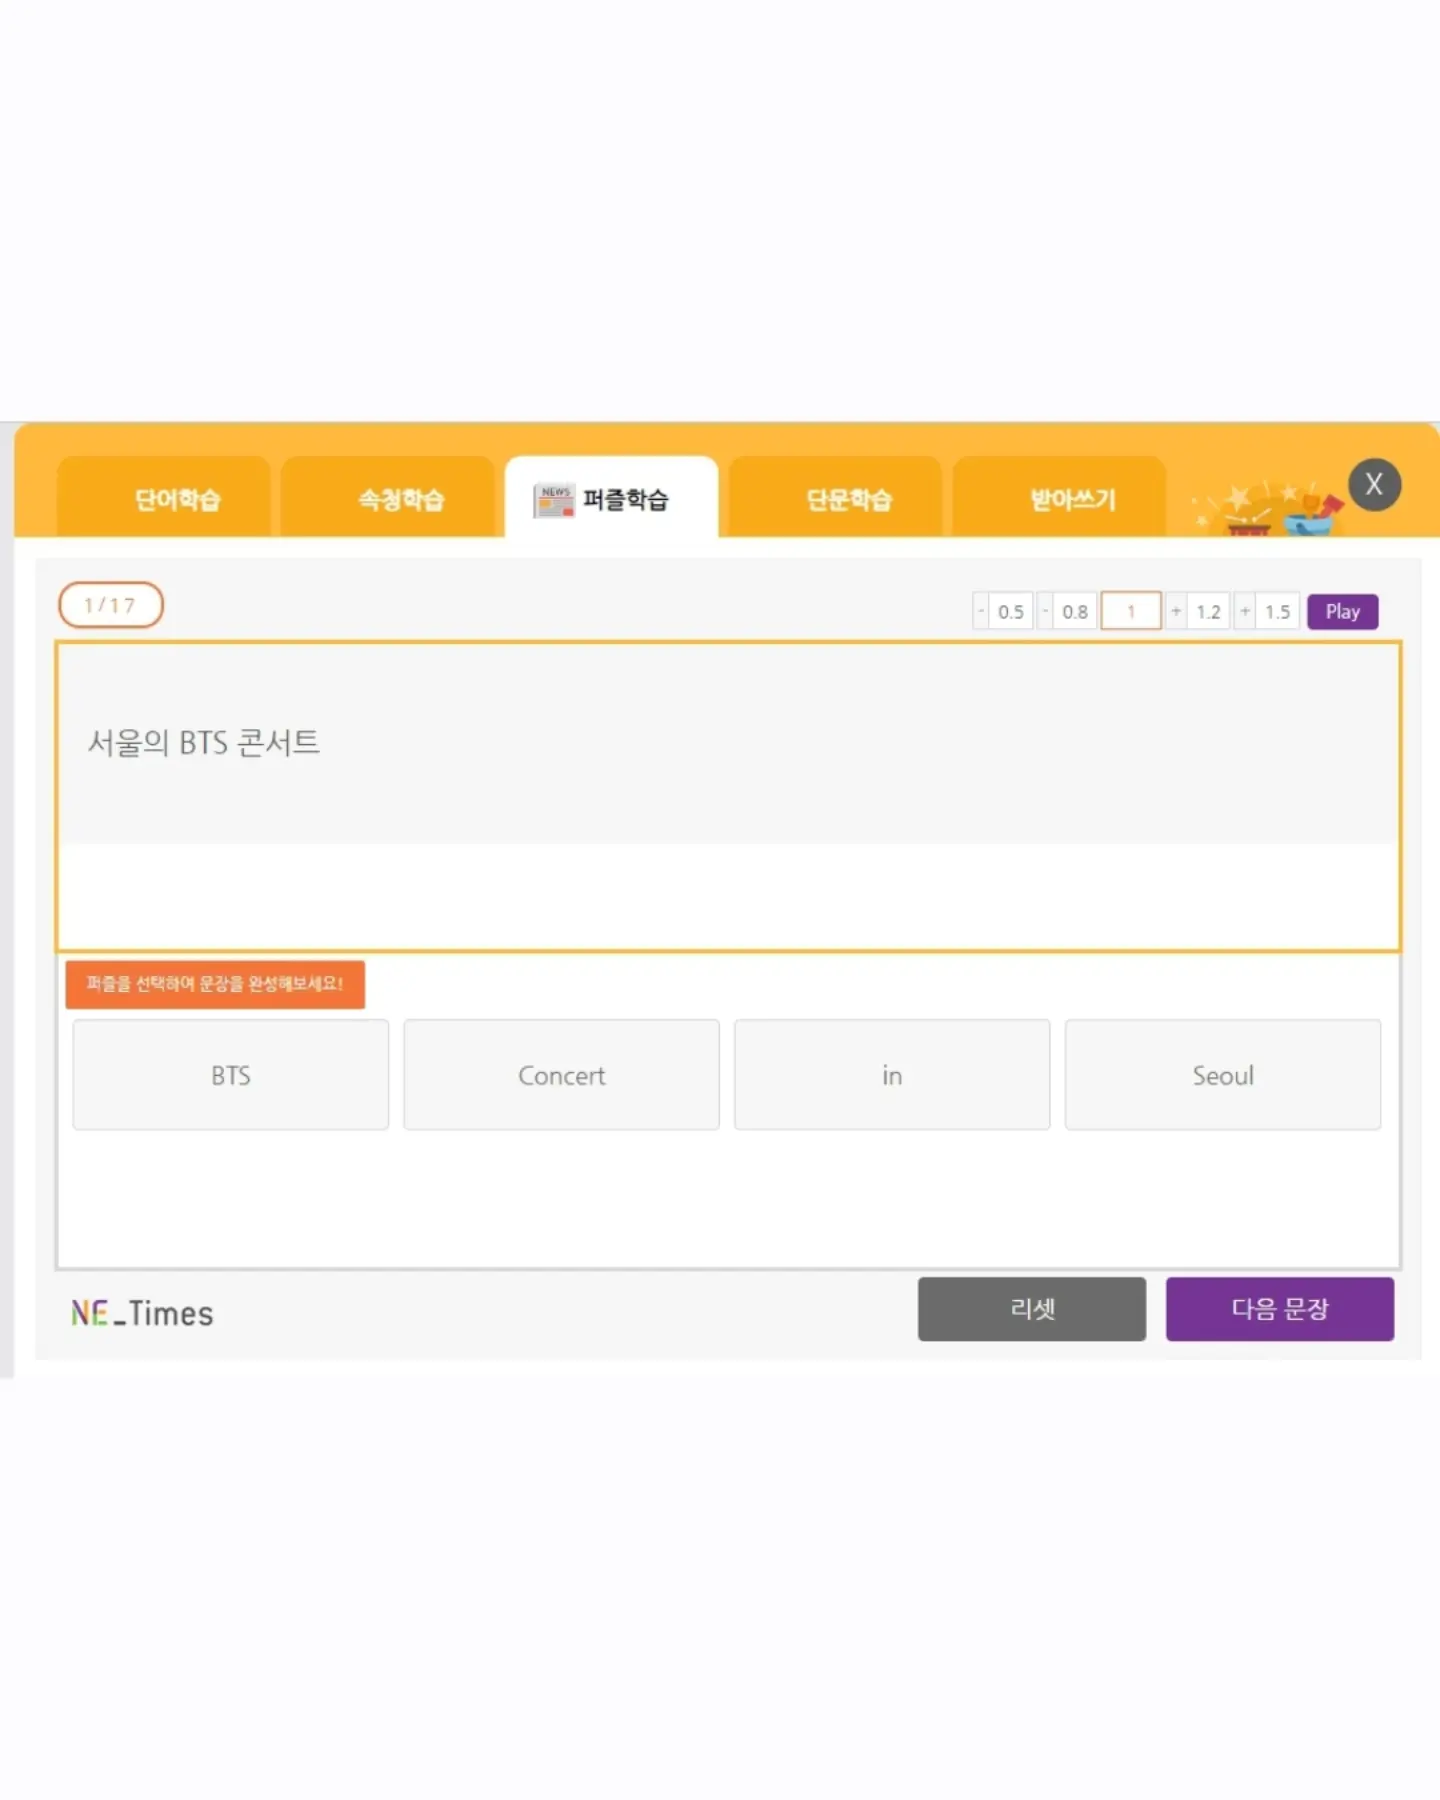1440x1800 pixels.
Task: Switch to the 속청학습 tab
Action: (388, 497)
